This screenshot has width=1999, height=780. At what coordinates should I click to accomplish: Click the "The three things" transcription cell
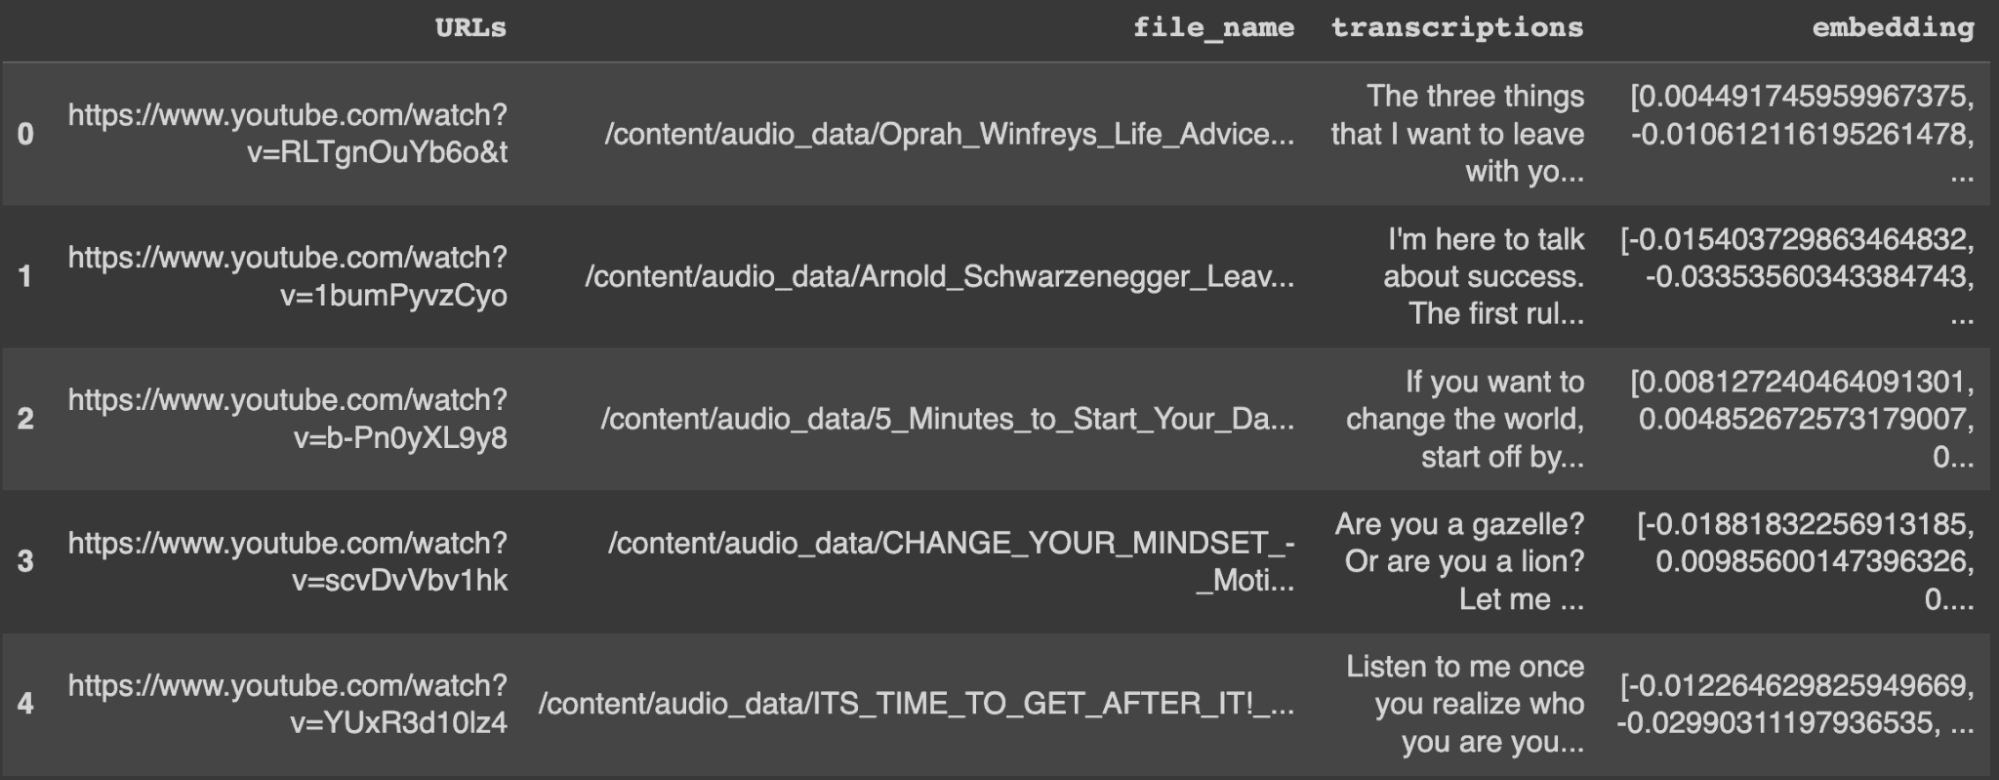(x=1458, y=134)
